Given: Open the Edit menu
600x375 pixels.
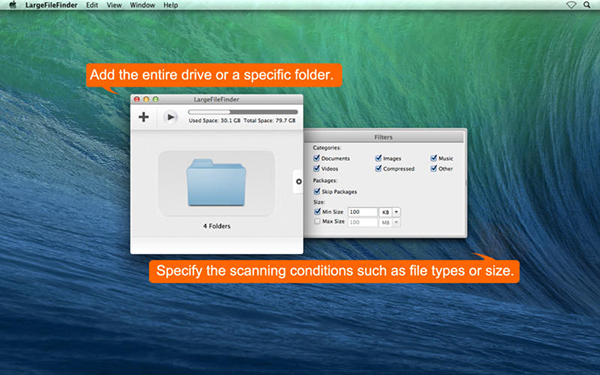Looking at the screenshot, I should coord(92,5).
